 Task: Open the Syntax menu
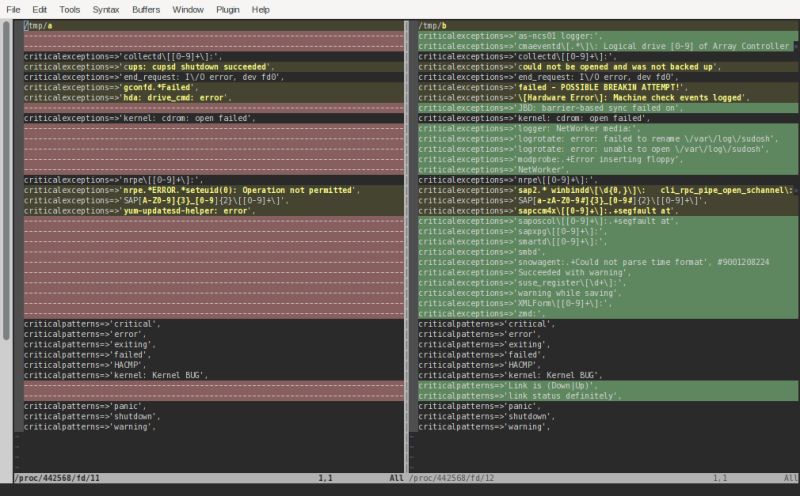point(106,9)
